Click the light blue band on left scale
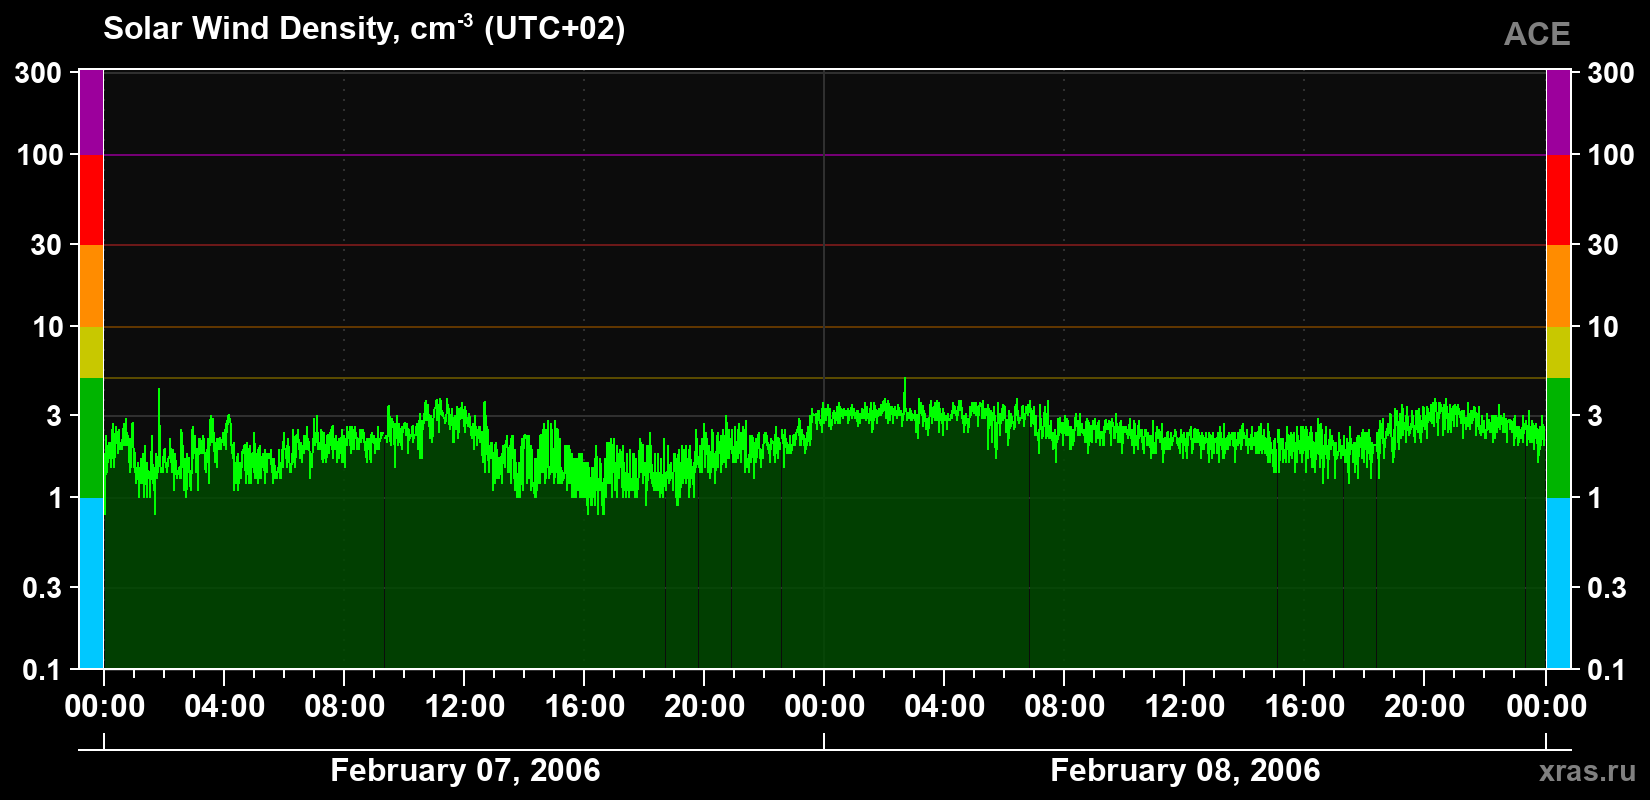This screenshot has height=800, width=1650. [91, 583]
